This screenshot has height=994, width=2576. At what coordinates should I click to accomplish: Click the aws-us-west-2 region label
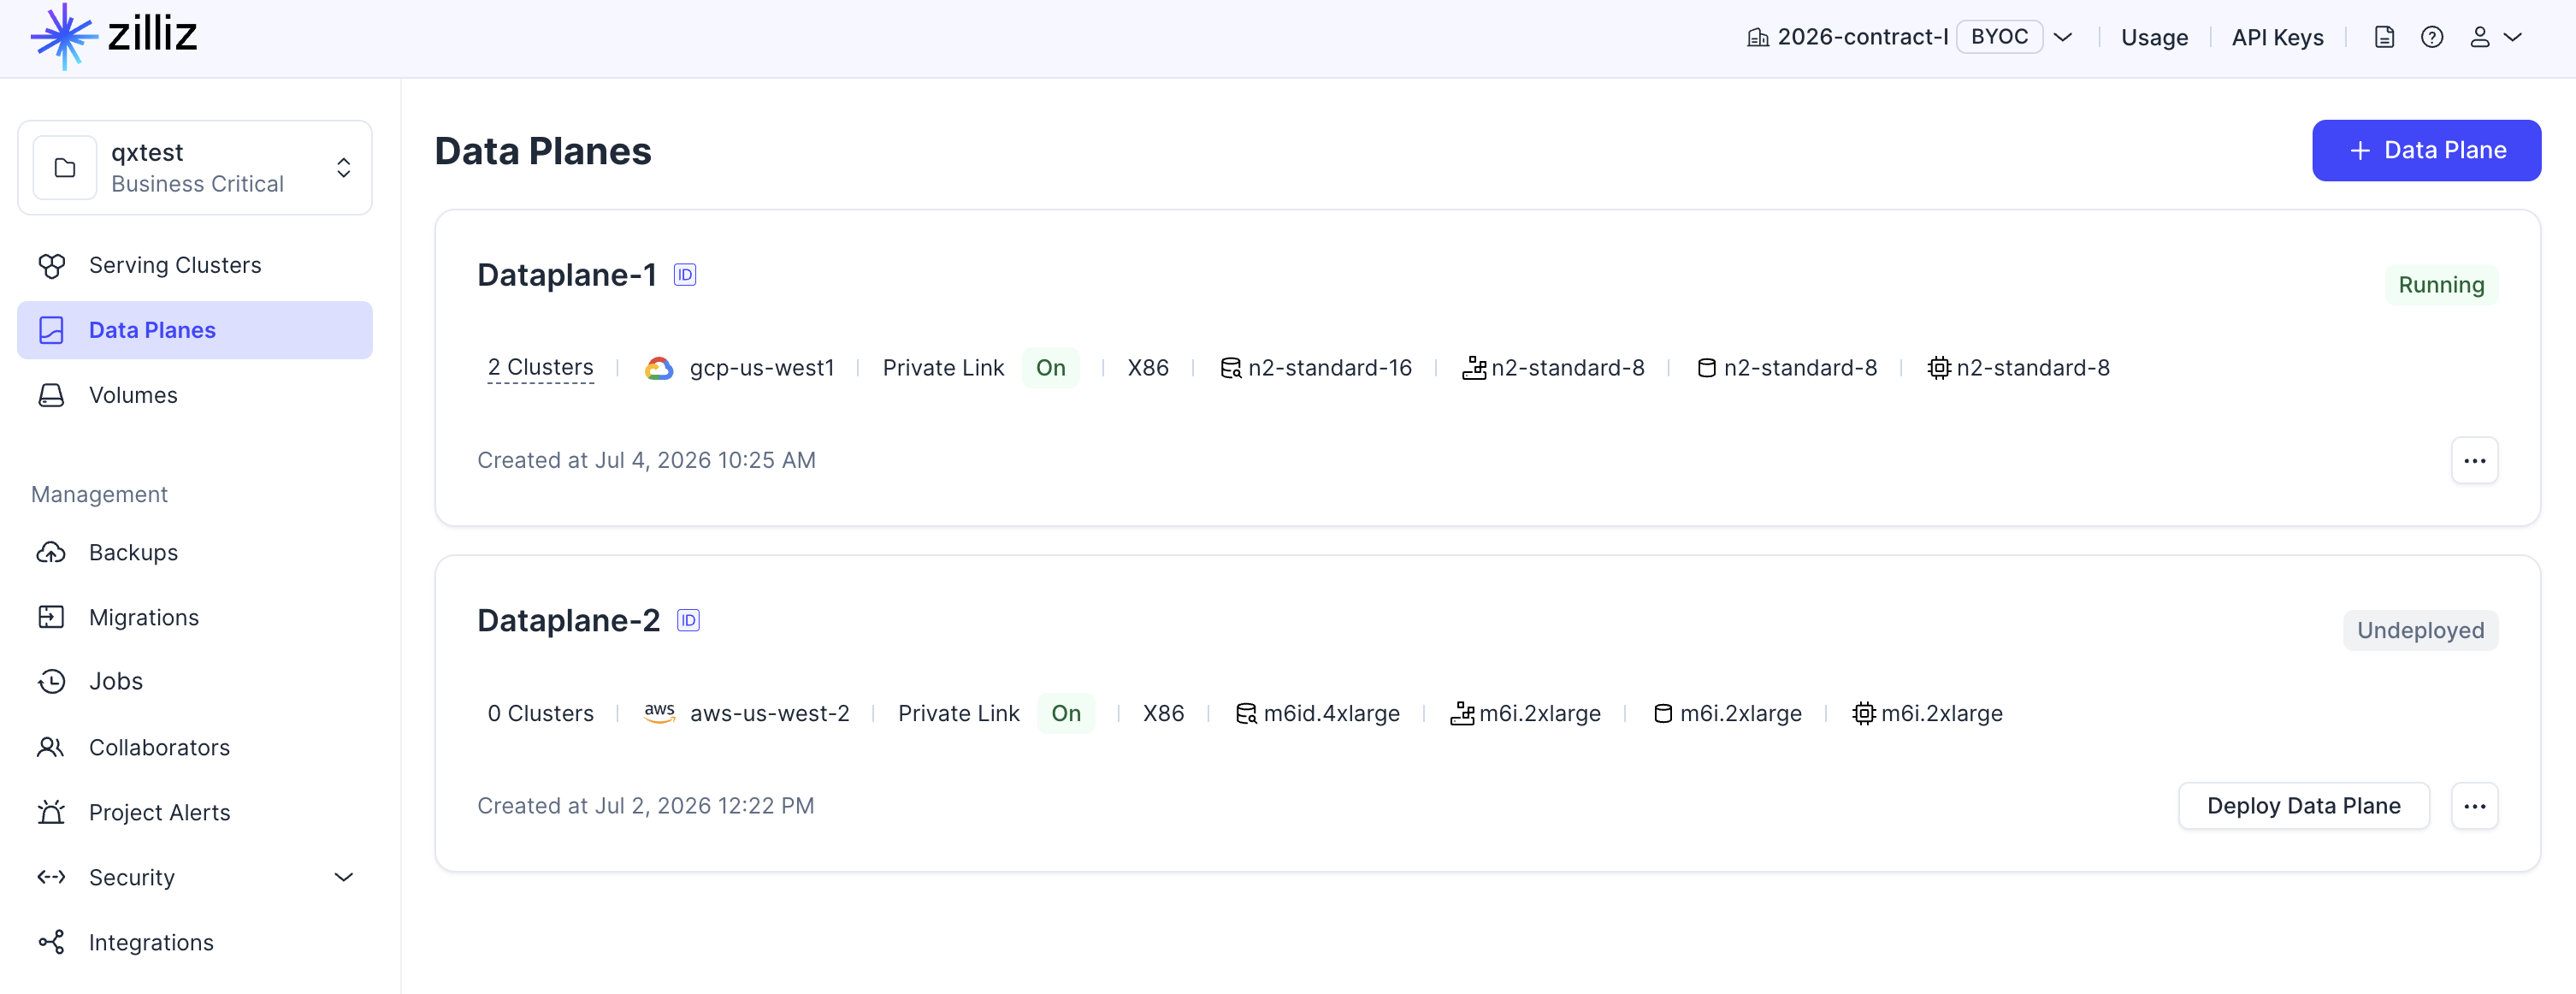pyautogui.click(x=770, y=713)
